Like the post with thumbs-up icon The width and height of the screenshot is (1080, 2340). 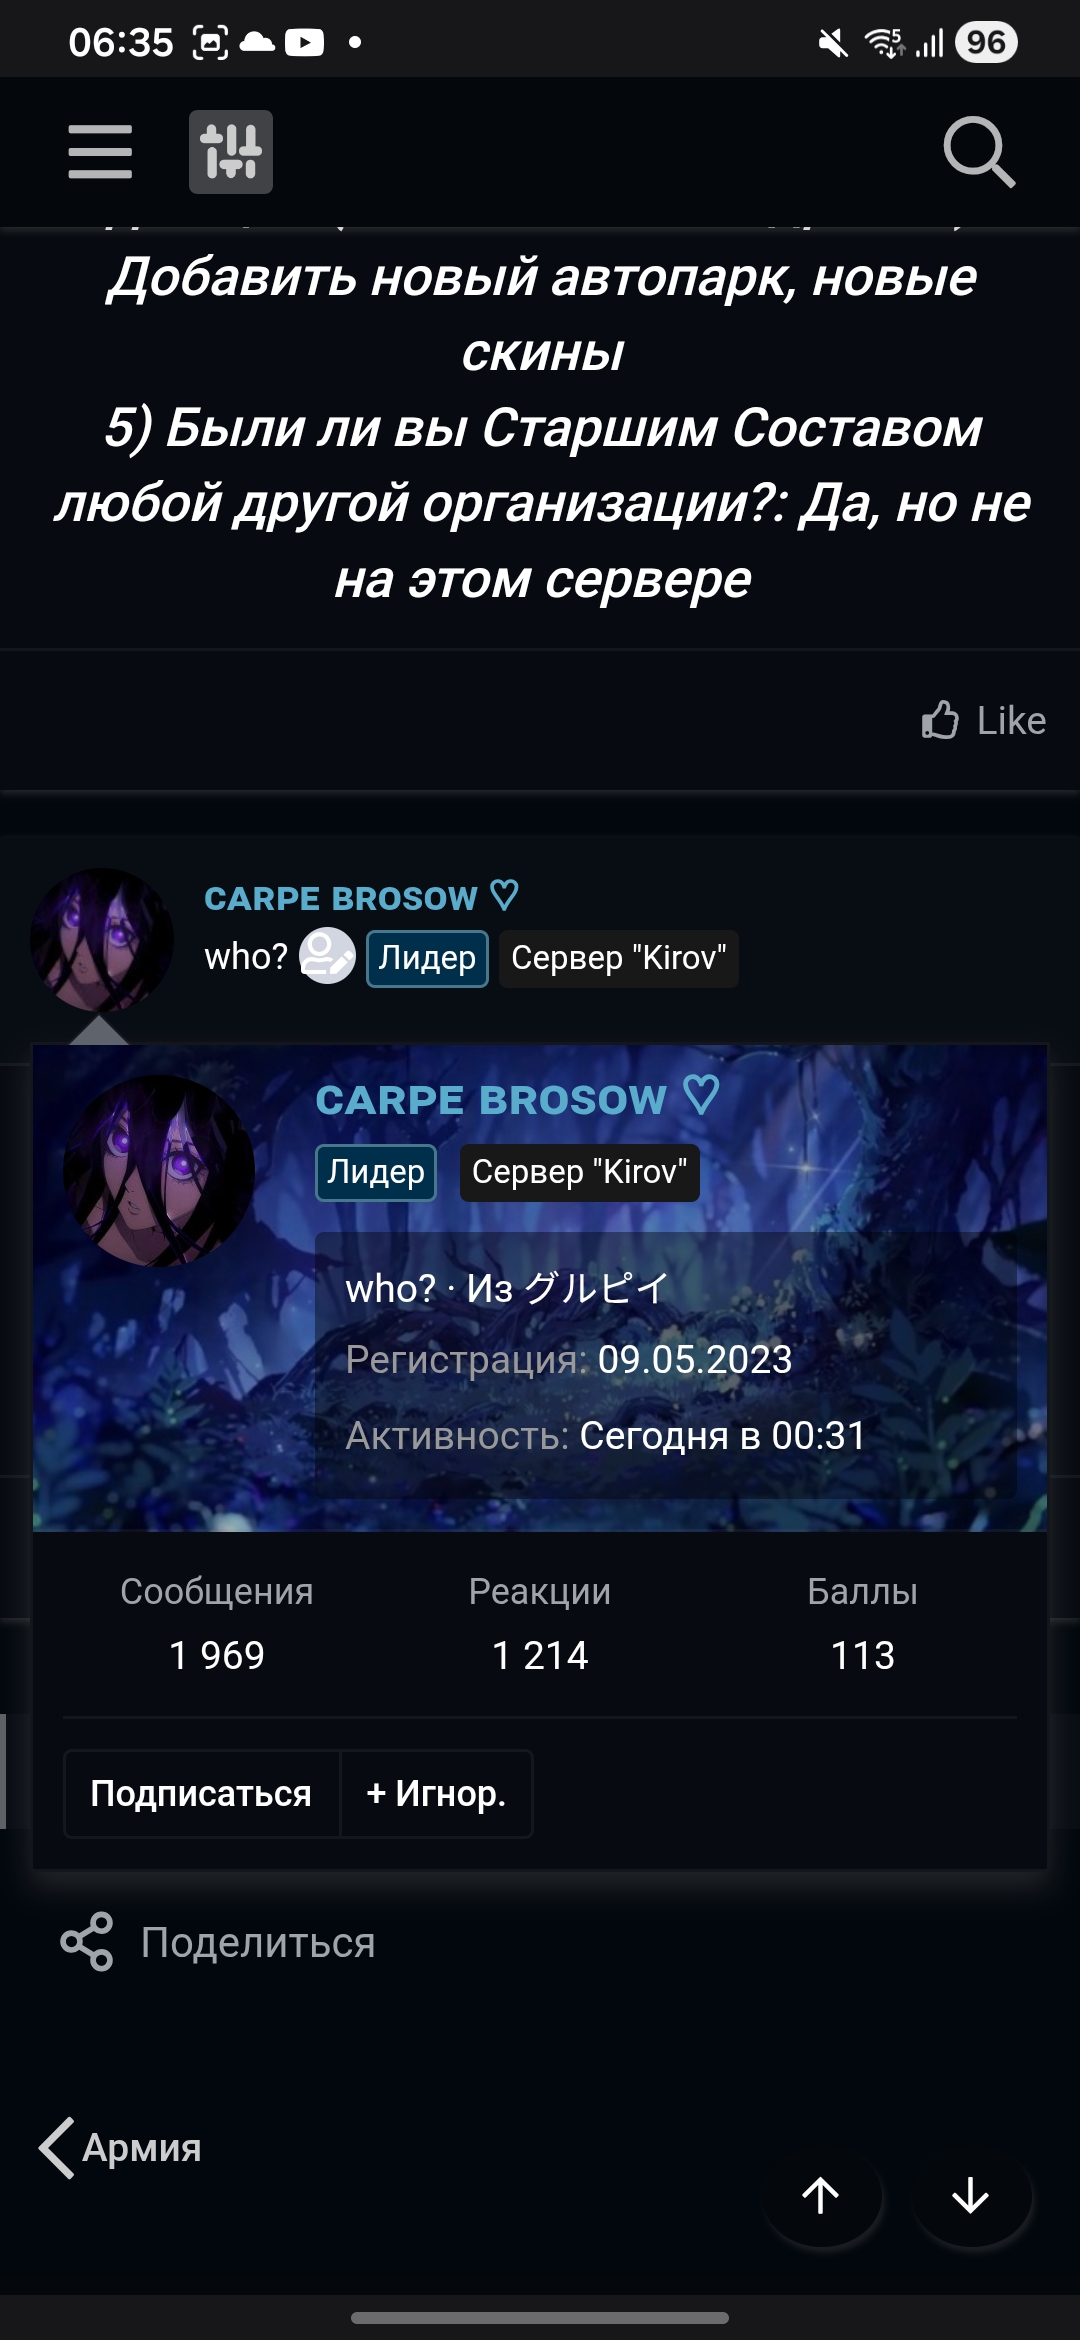pyautogui.click(x=984, y=721)
